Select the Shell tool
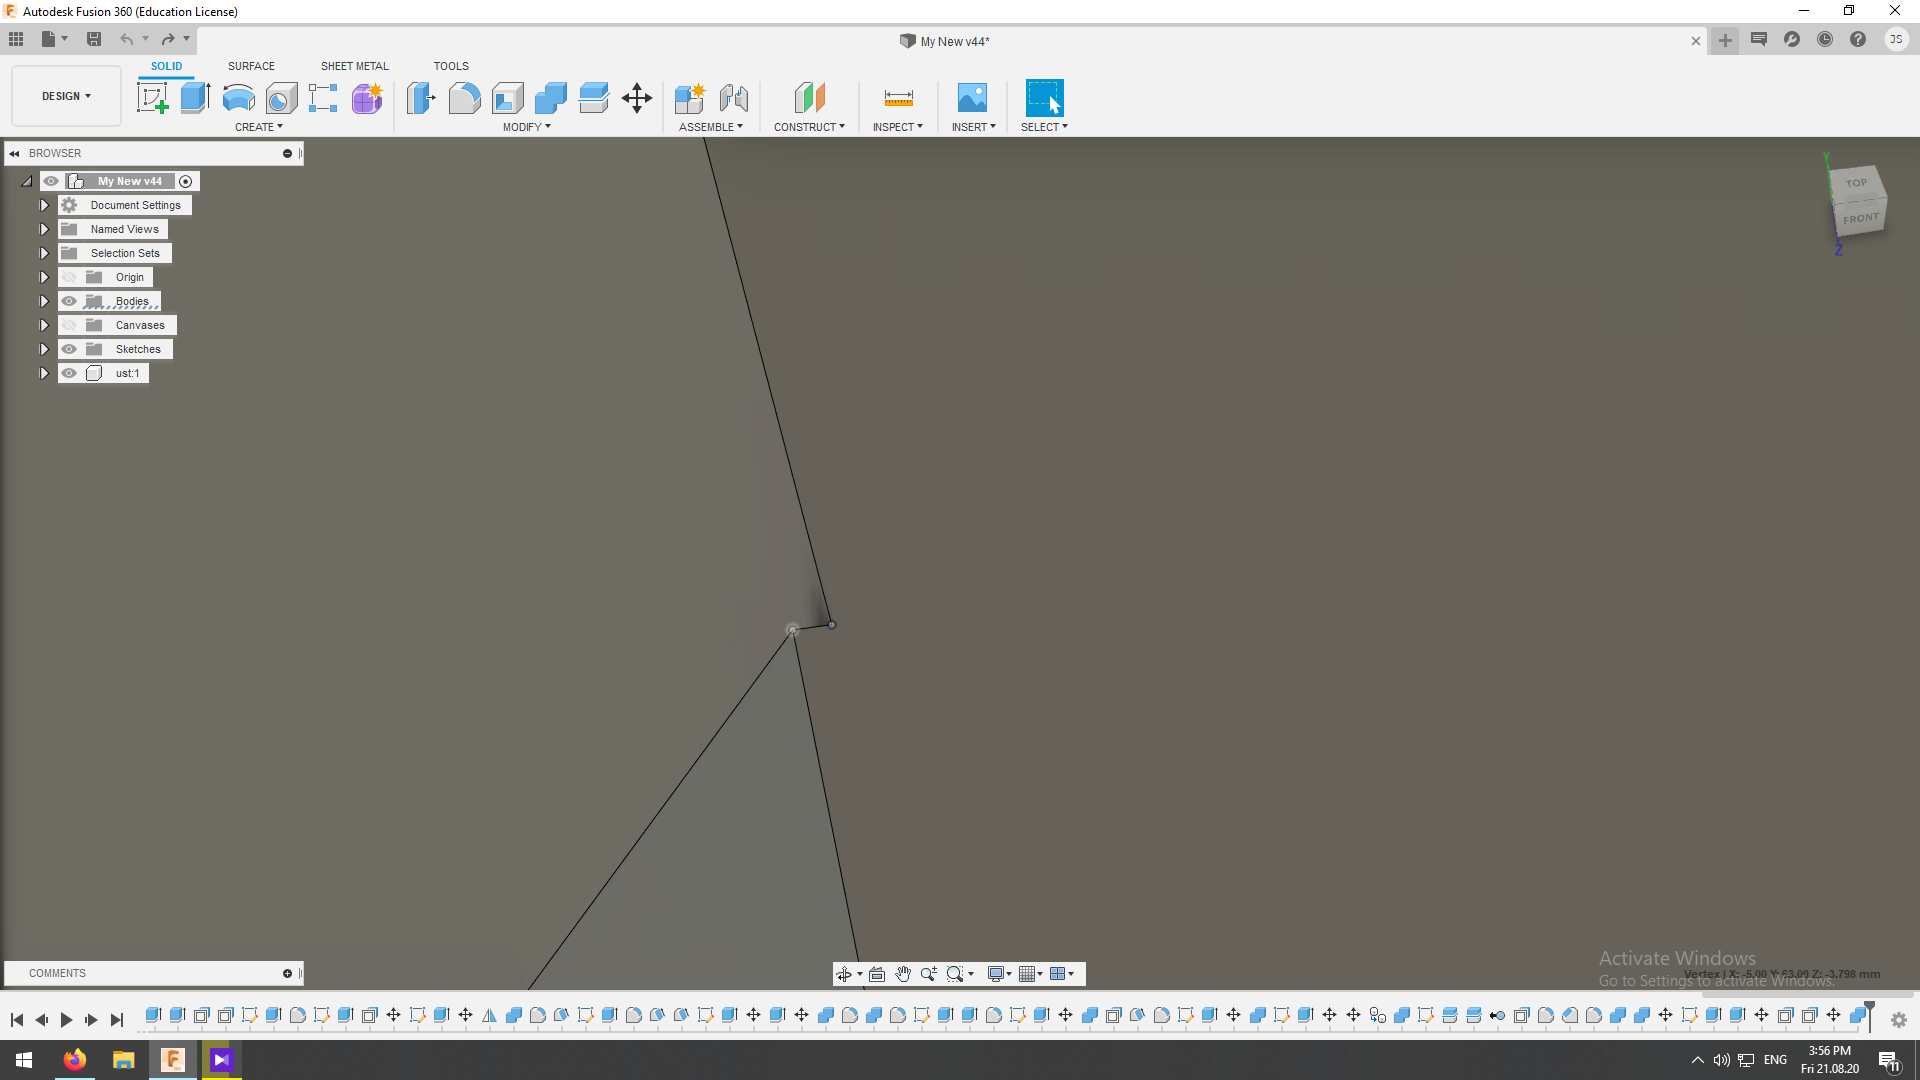This screenshot has height=1080, width=1920. [x=507, y=97]
